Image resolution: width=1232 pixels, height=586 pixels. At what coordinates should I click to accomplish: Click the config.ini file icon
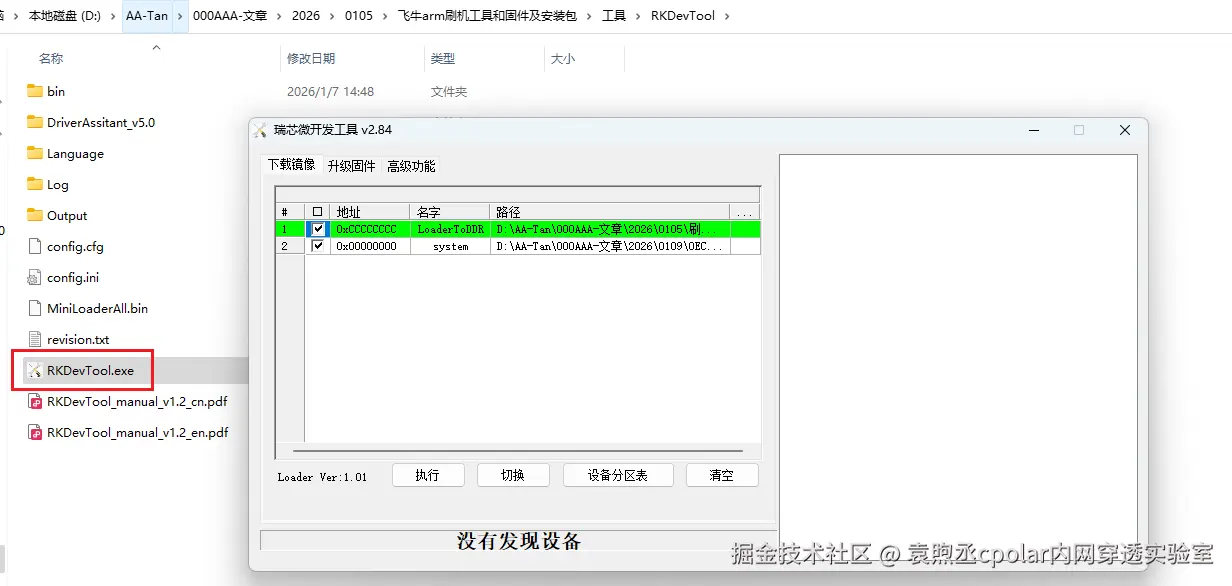[x=35, y=278]
